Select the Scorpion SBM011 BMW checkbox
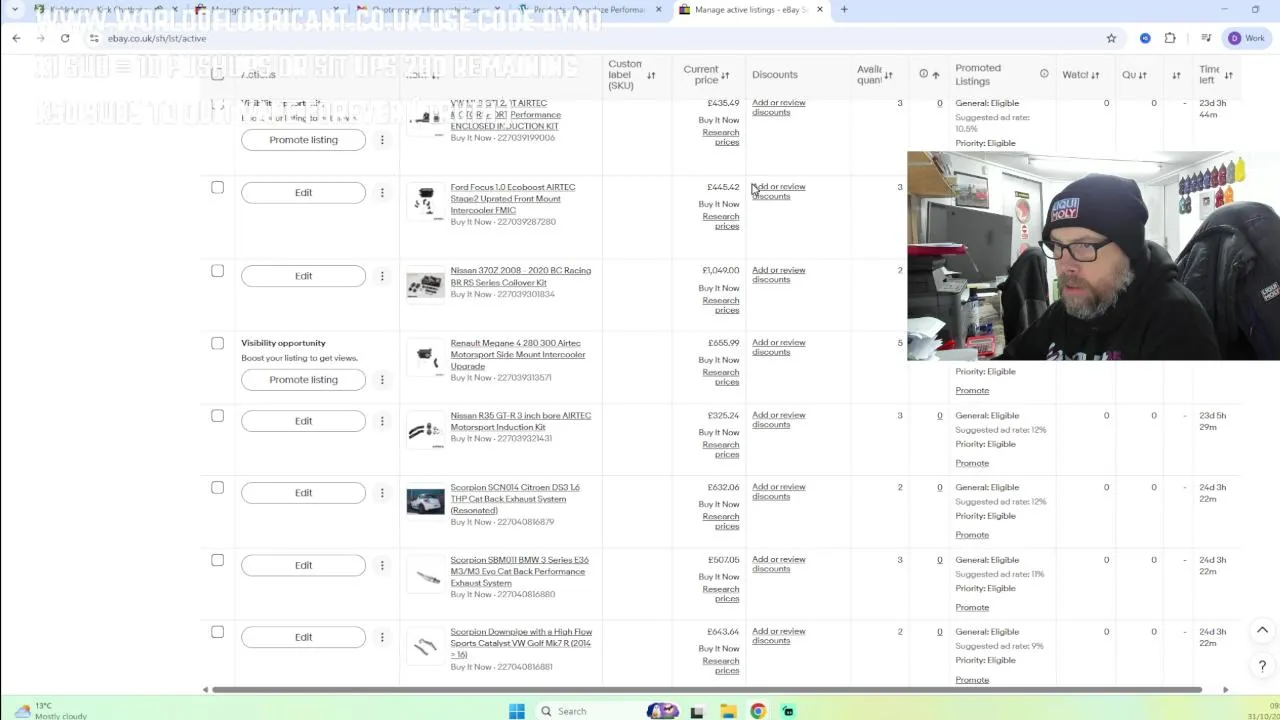This screenshot has height=720, width=1280. click(x=217, y=560)
